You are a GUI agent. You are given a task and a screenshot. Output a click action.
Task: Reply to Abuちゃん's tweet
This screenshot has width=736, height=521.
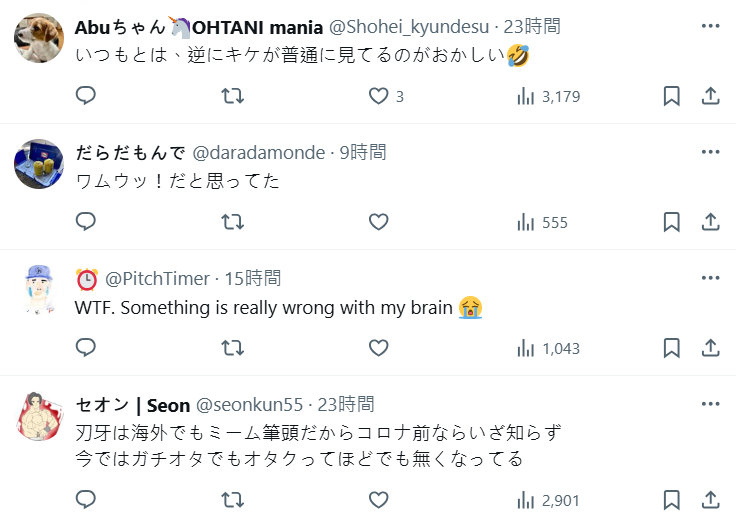coord(86,96)
